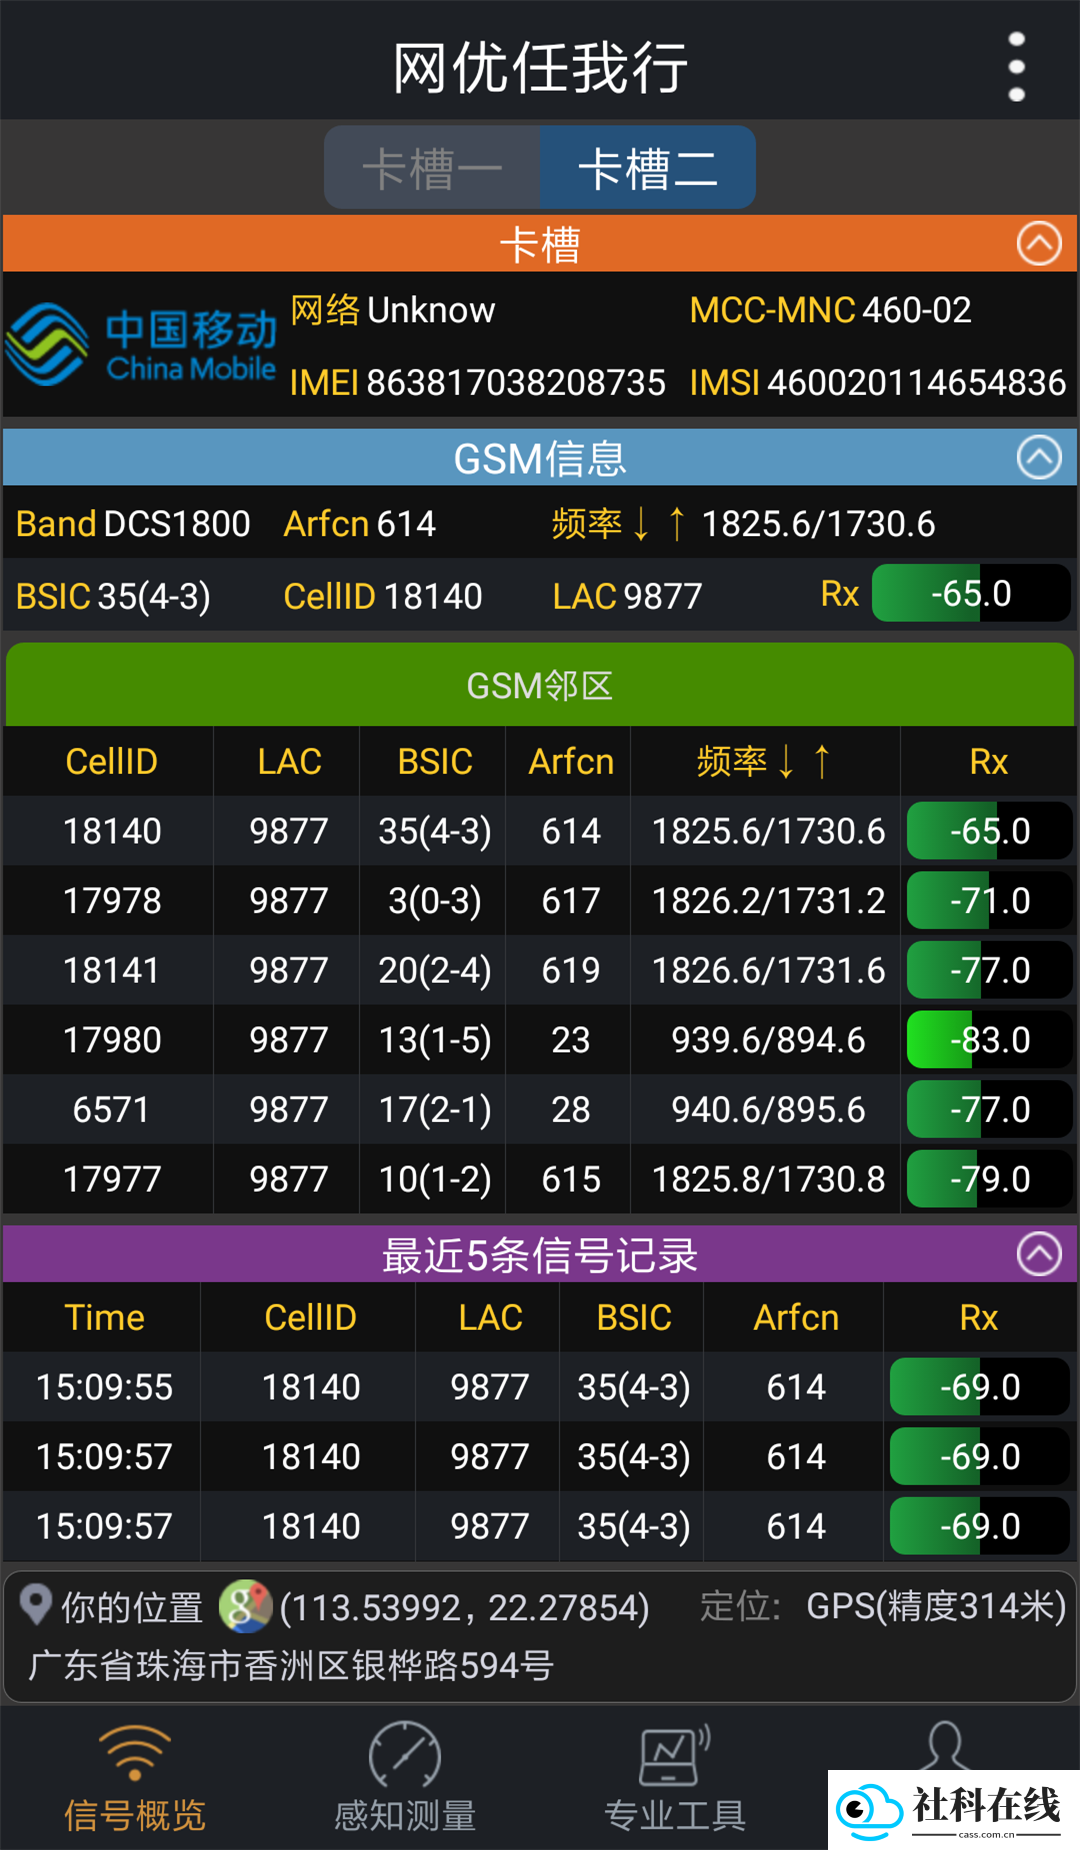Collapse the 最近5条信号记录 section
This screenshot has height=1850, width=1080.
pos(1039,1254)
